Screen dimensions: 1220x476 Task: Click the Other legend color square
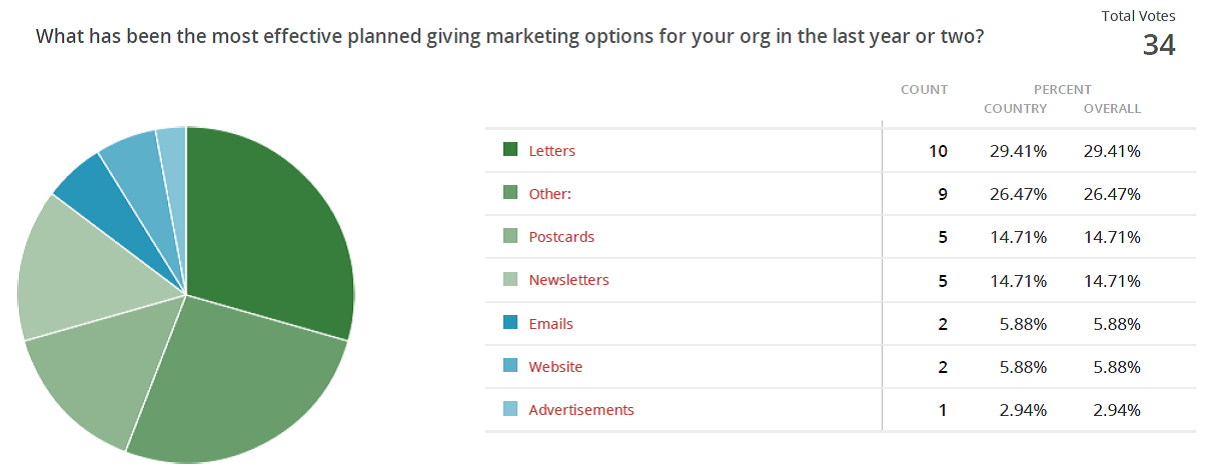click(510, 193)
